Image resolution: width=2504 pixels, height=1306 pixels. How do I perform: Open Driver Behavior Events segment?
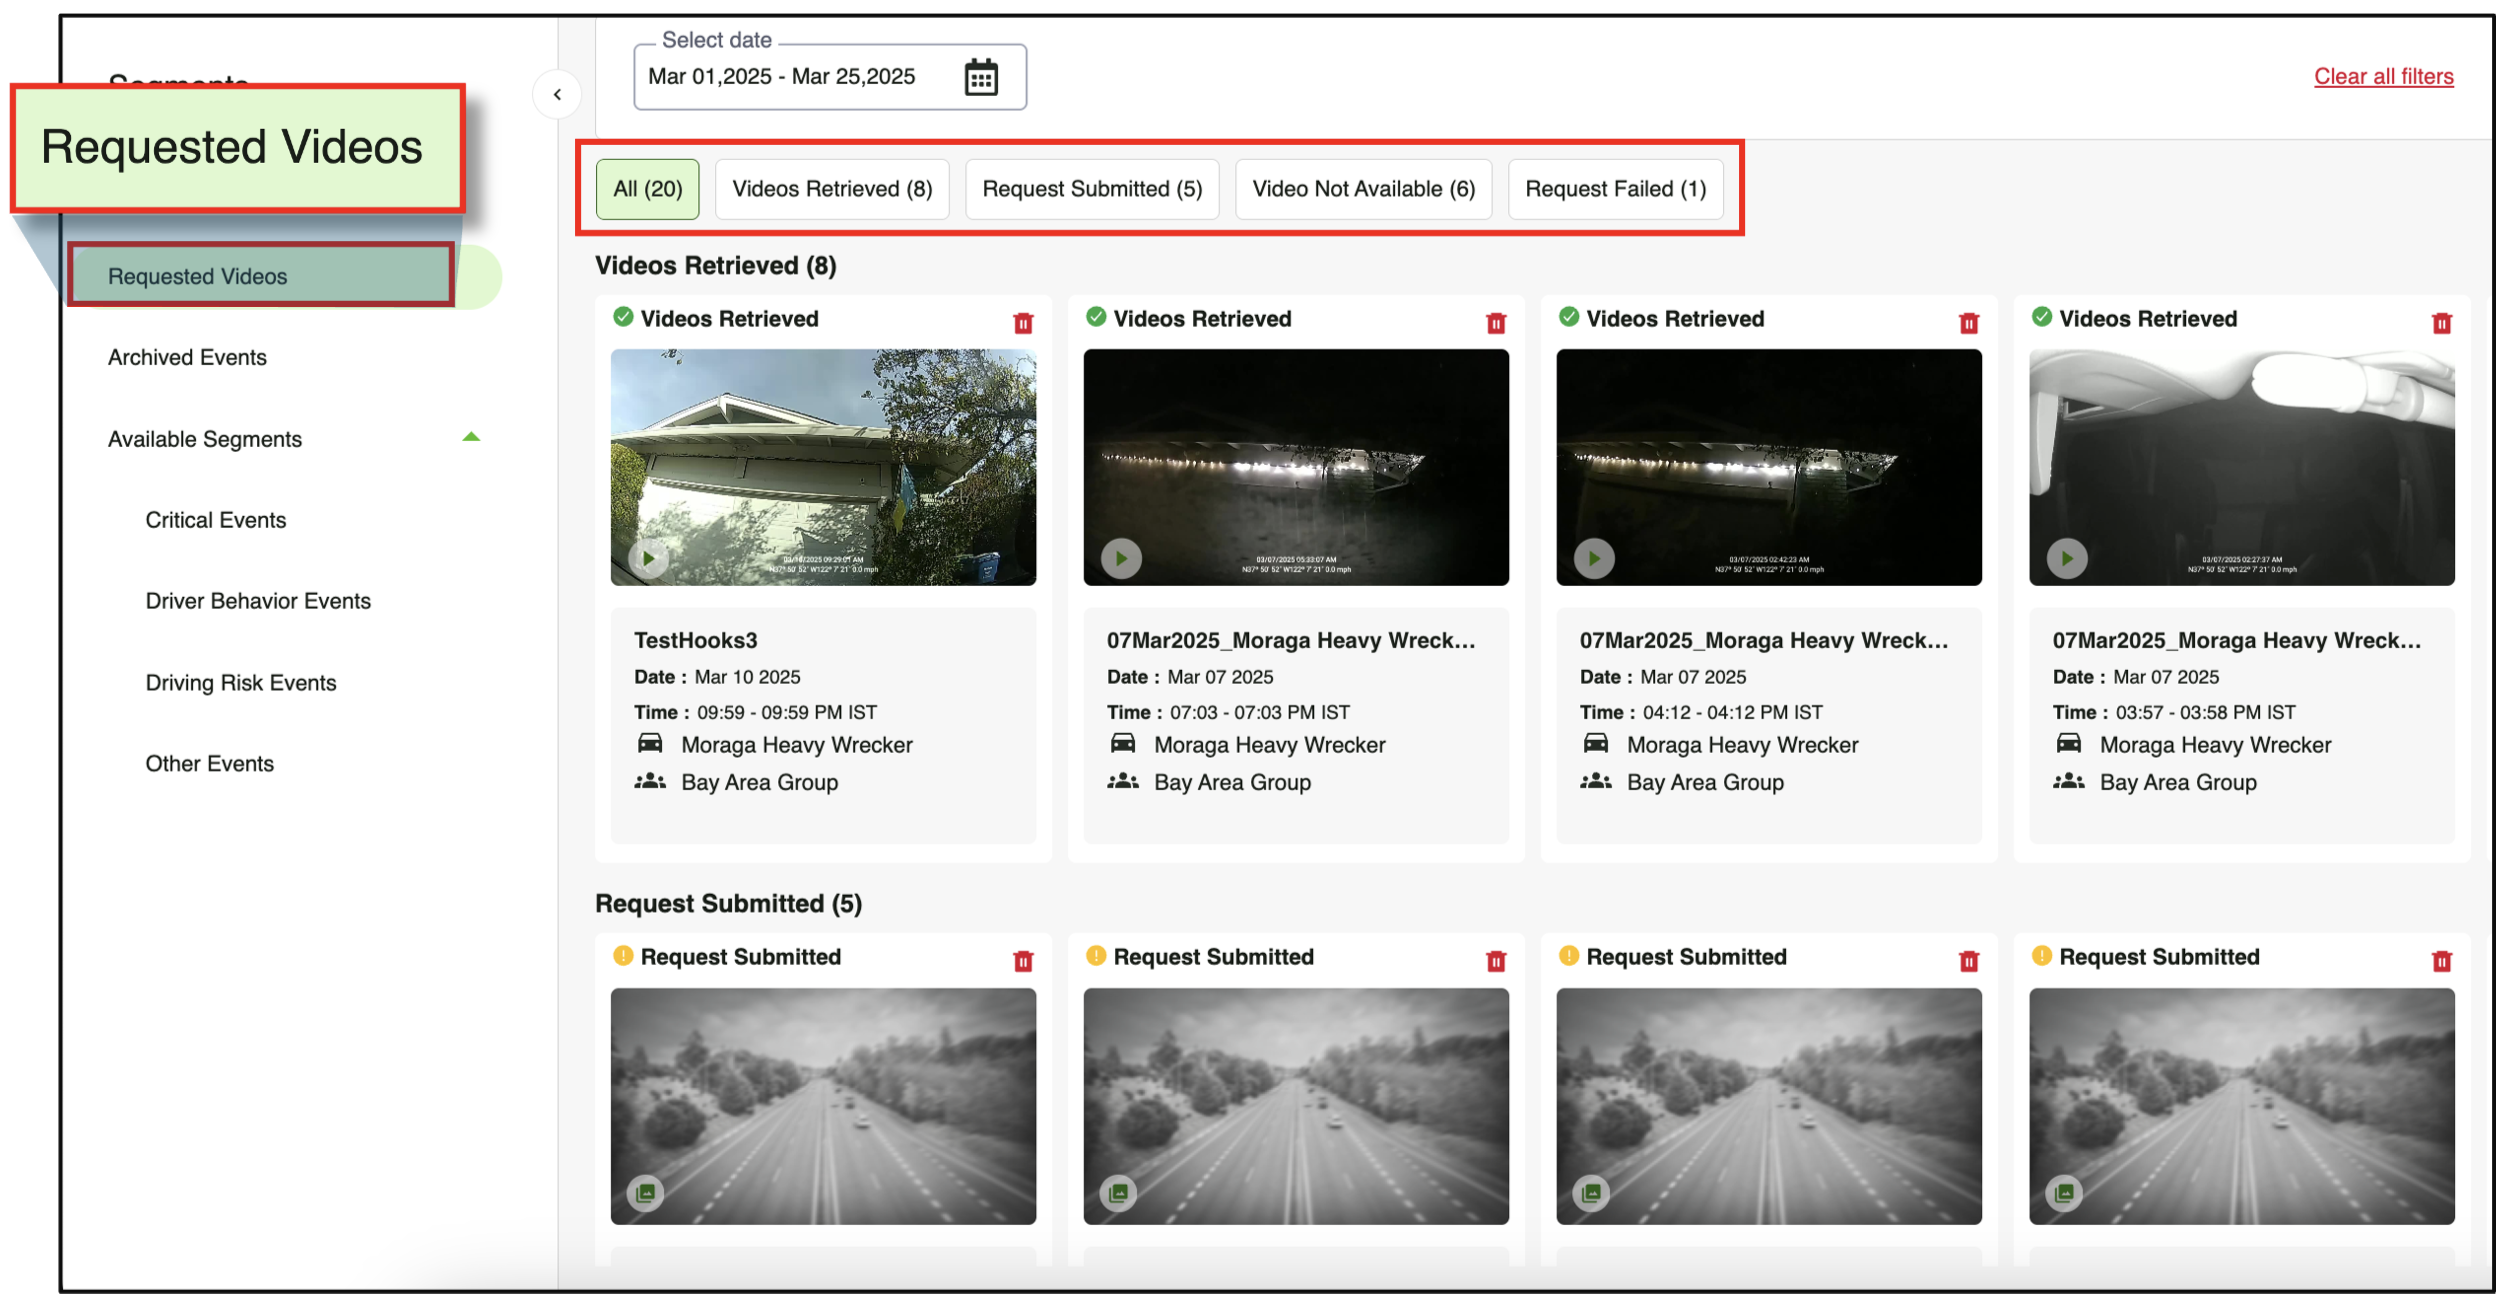[258, 601]
